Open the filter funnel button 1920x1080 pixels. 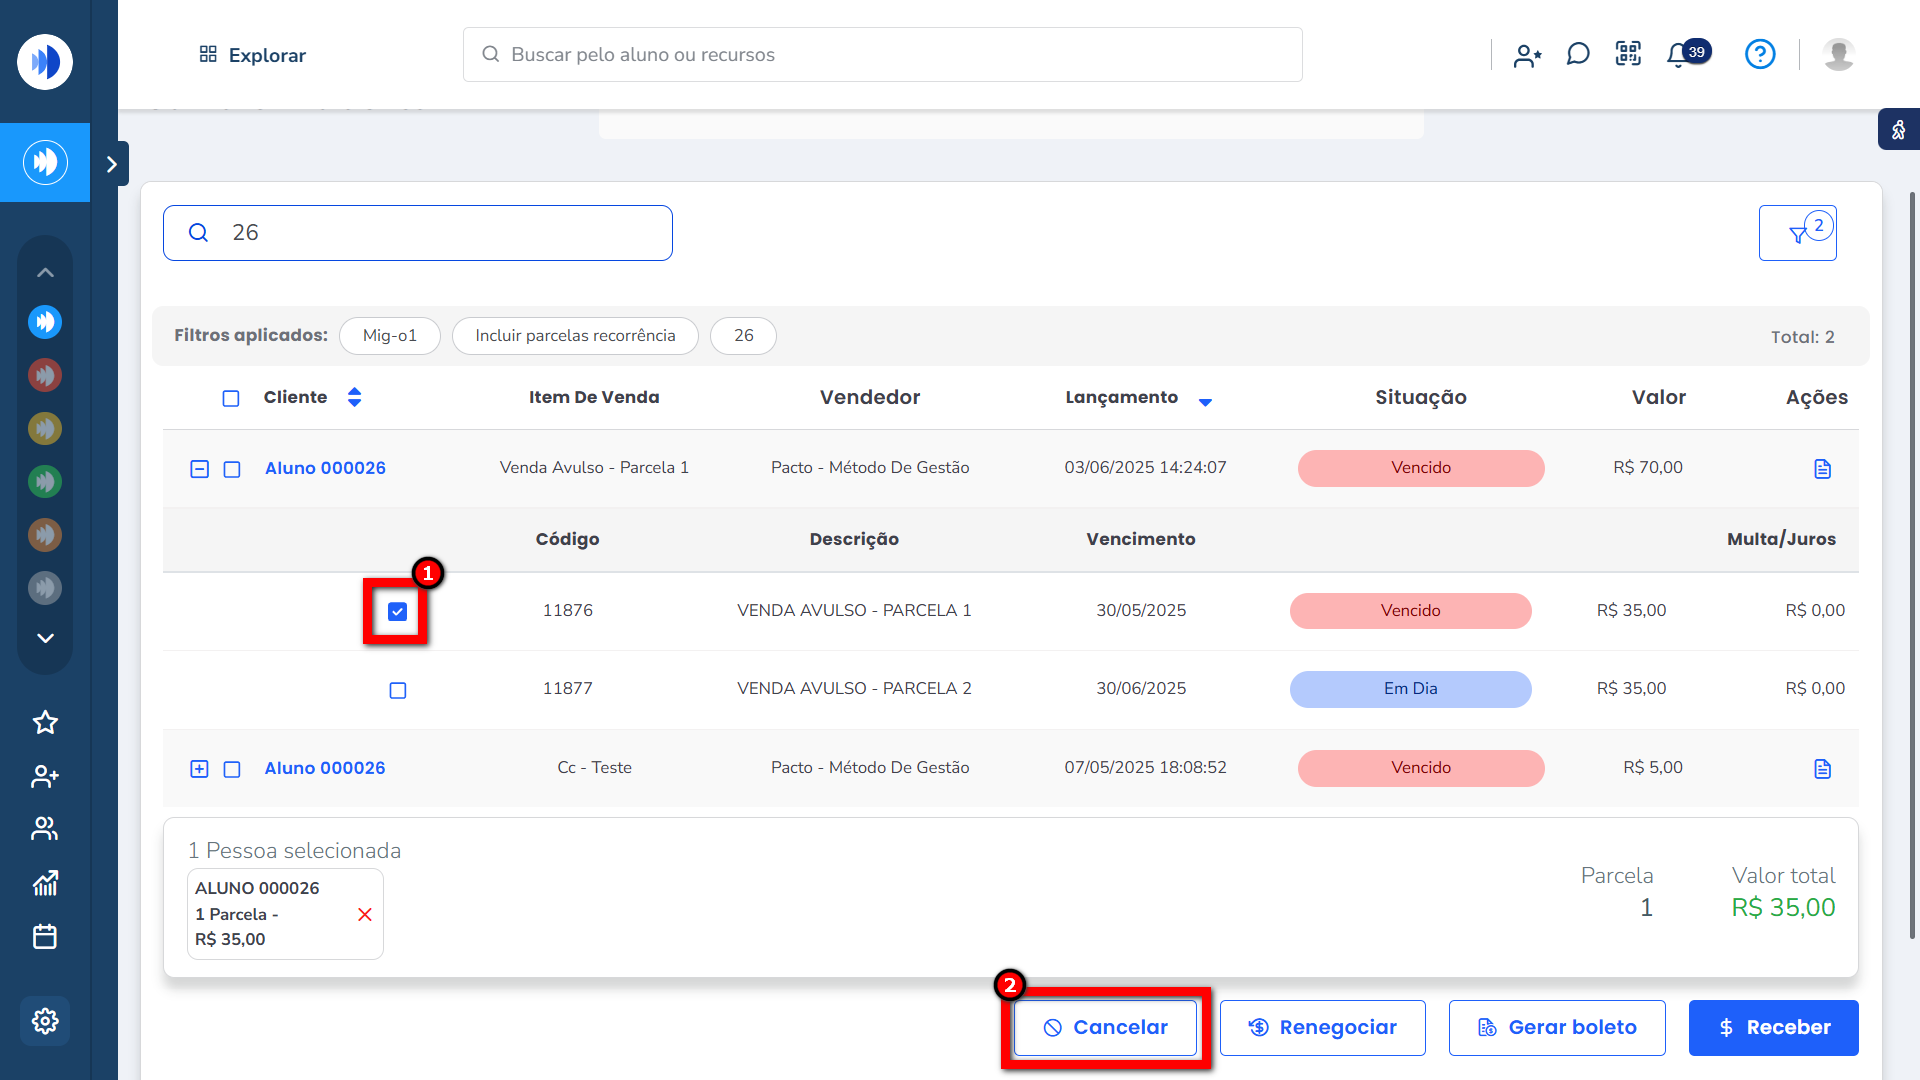pos(1797,233)
